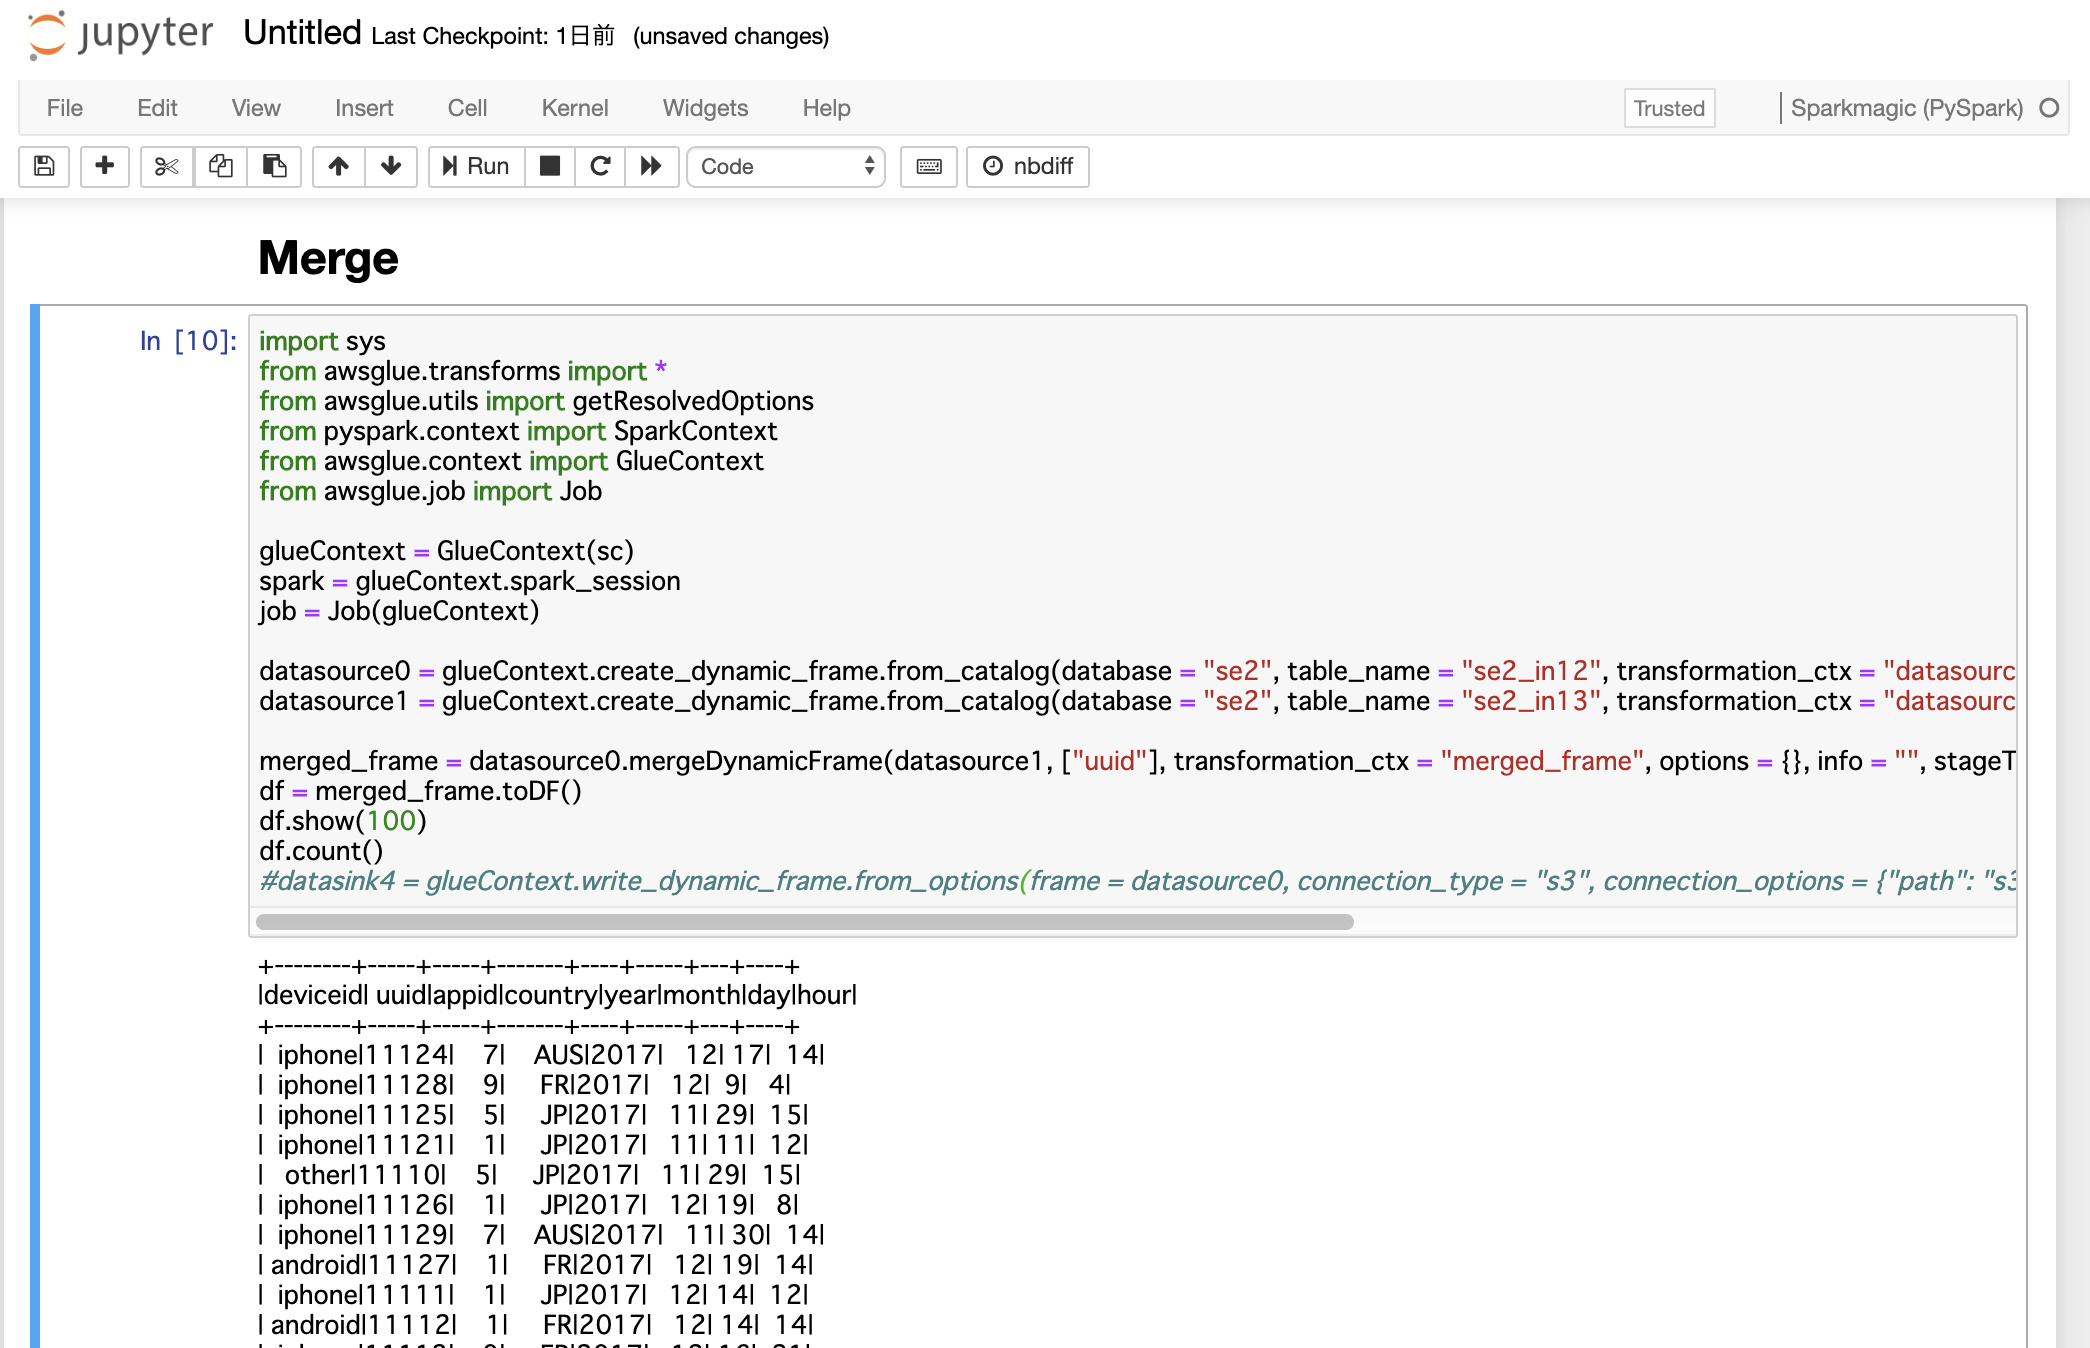Select the Merge heading cell
Screen dimensions: 2090x1348
(328, 258)
